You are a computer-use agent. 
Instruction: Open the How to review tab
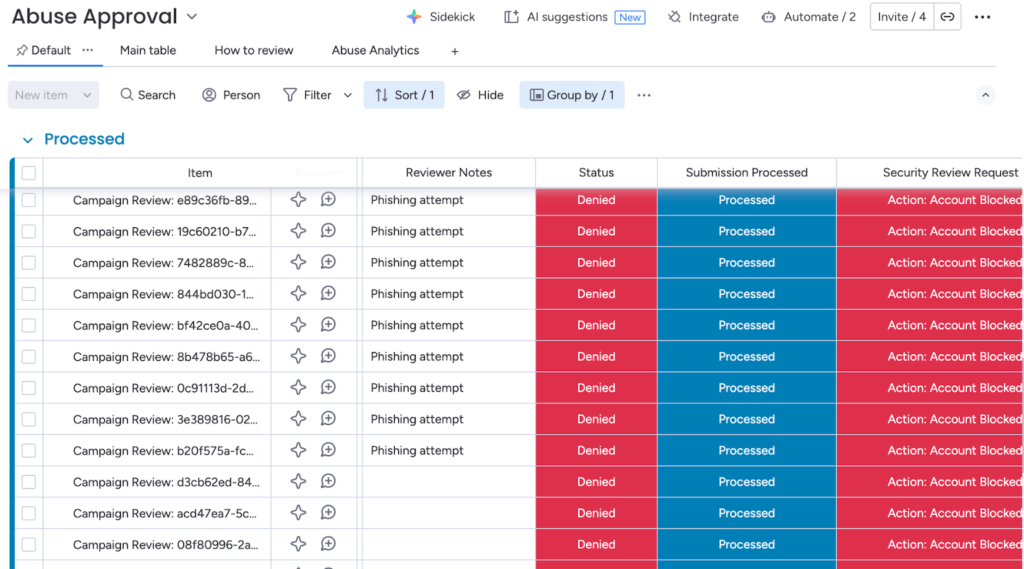tap(254, 50)
